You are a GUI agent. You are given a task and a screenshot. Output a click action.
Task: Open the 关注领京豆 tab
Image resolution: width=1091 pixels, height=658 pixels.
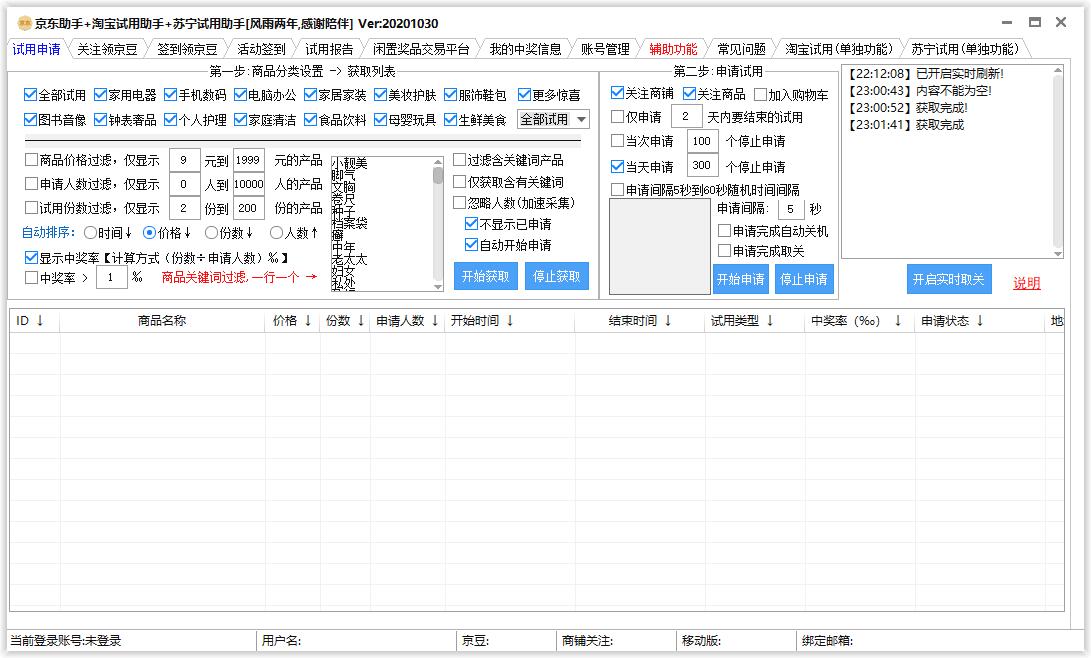[107, 49]
